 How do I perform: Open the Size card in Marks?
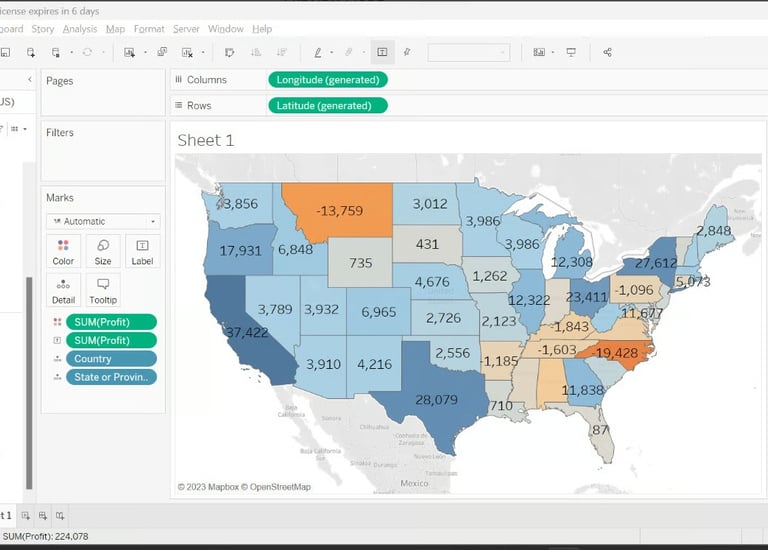103,252
